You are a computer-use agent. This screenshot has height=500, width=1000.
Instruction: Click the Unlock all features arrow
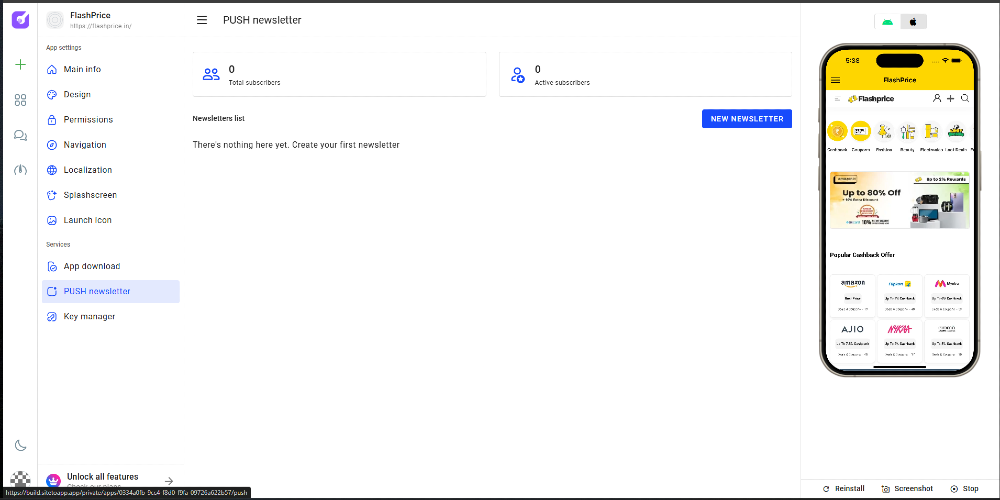[169, 481]
